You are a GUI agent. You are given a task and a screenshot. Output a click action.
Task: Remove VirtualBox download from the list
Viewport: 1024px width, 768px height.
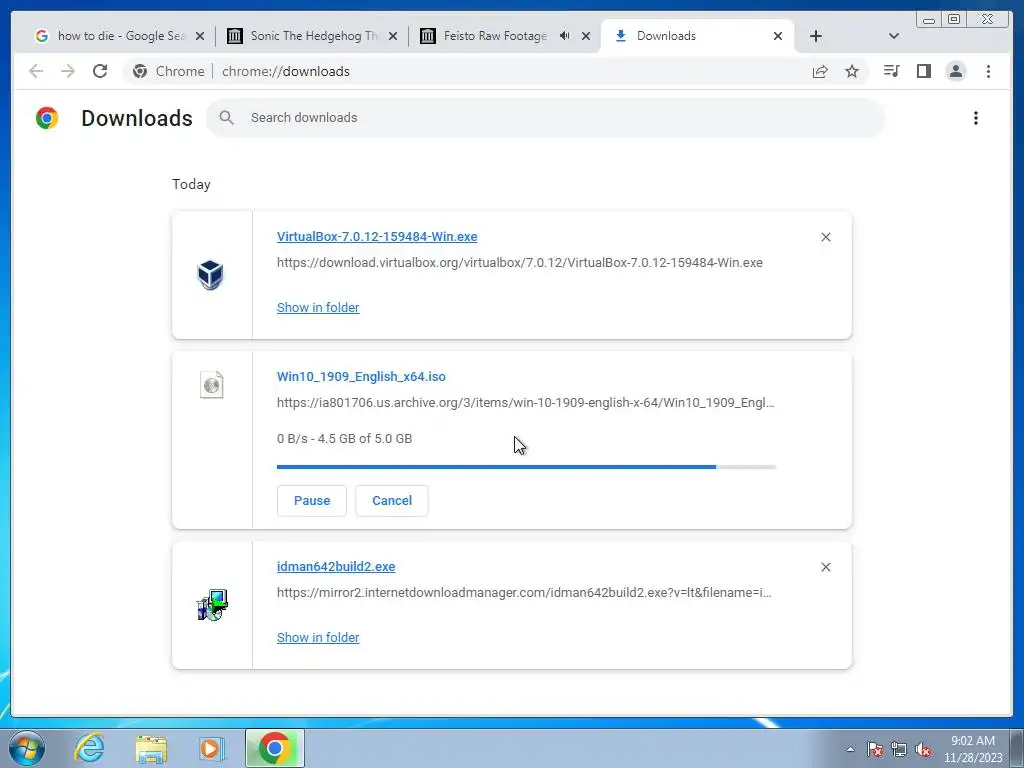[825, 237]
